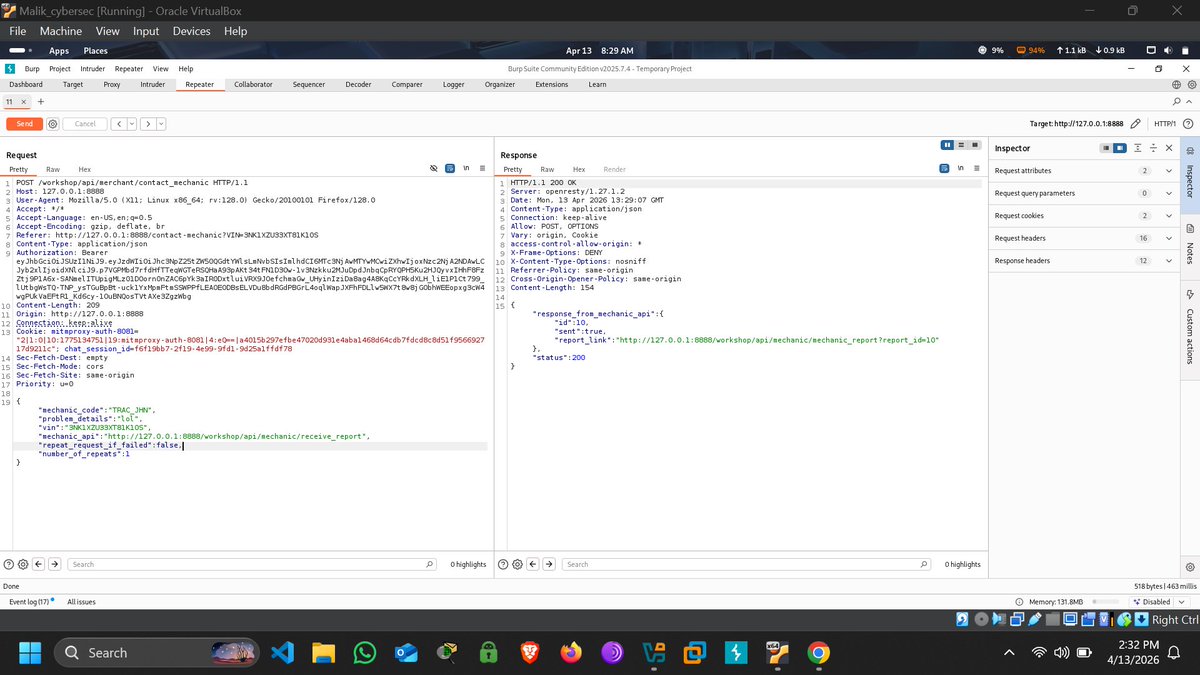Click the disabled Cancel button
The height and width of the screenshot is (675, 1200).
pos(85,124)
